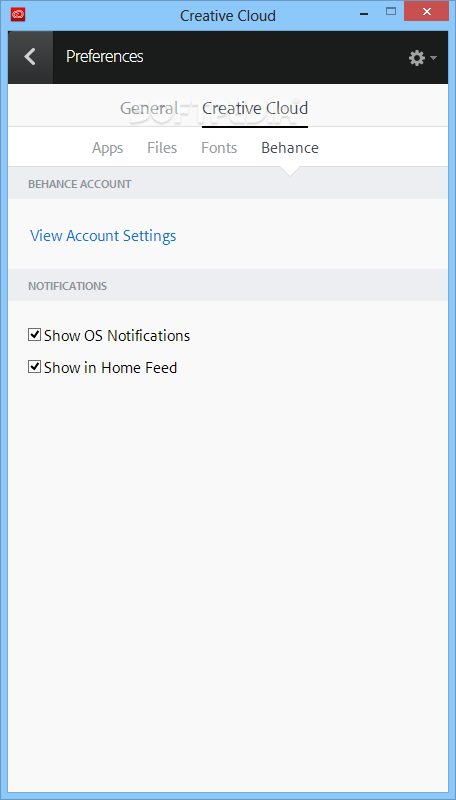Open the Apps sub-tab

coord(107,148)
